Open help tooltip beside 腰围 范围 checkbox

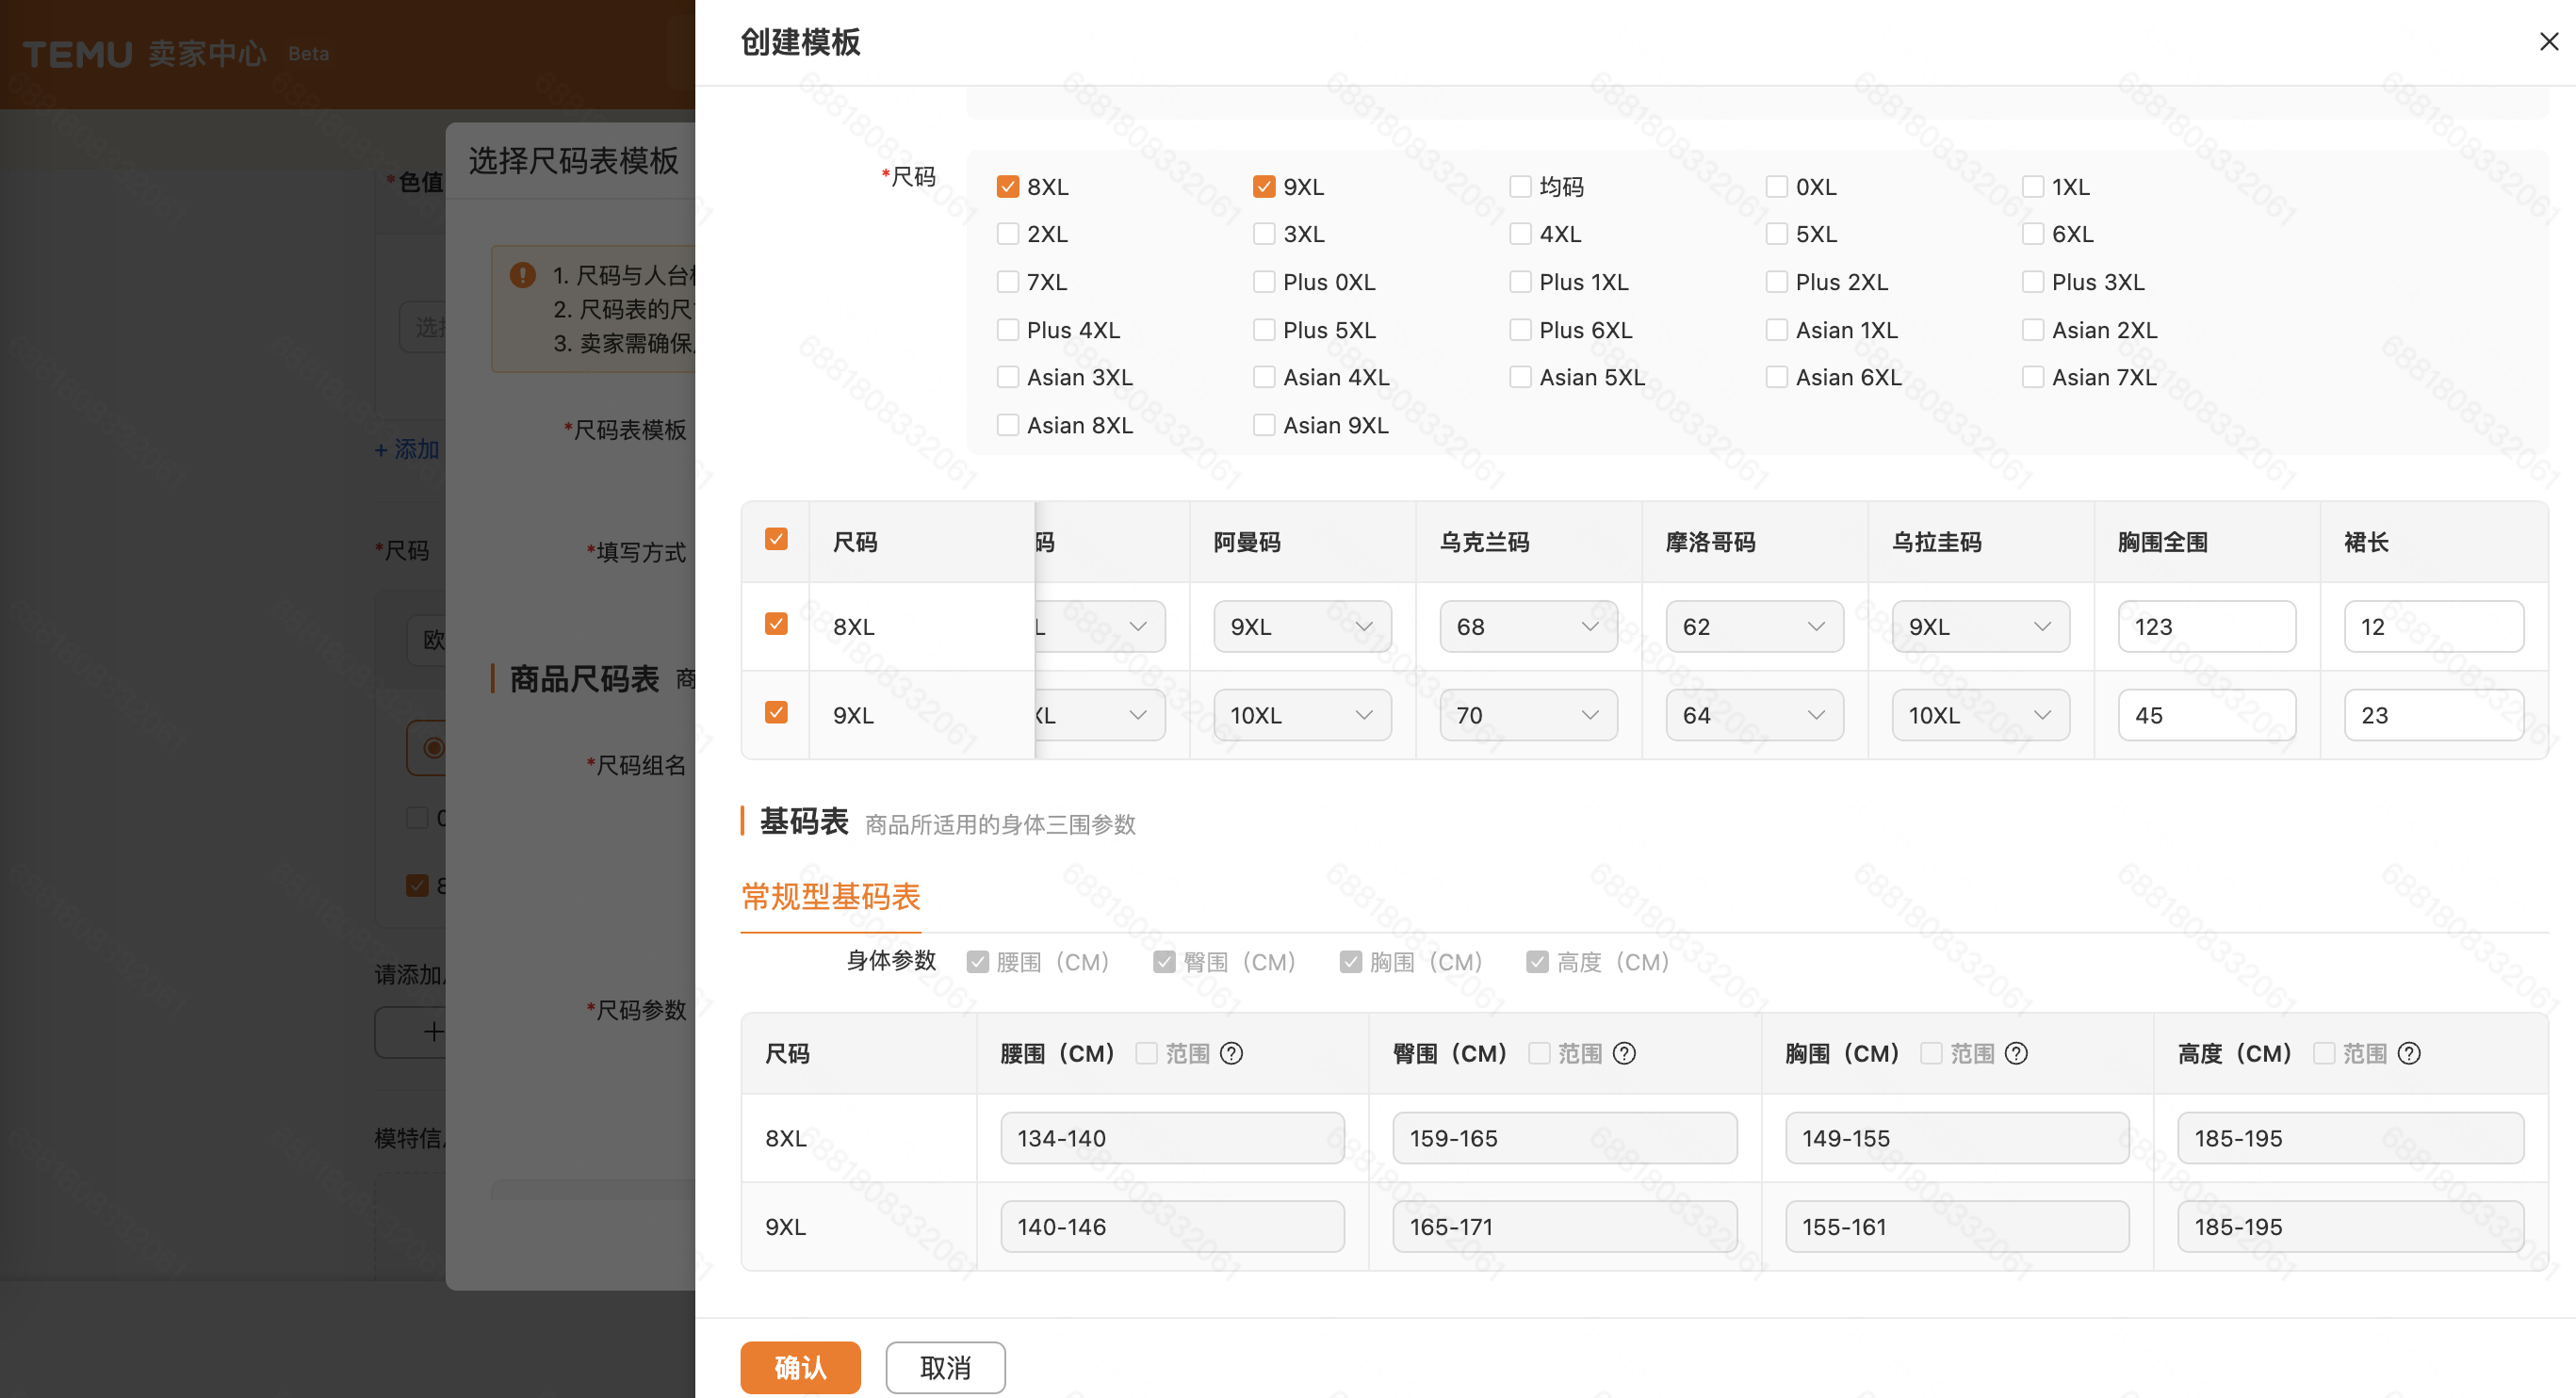pyautogui.click(x=1231, y=1053)
